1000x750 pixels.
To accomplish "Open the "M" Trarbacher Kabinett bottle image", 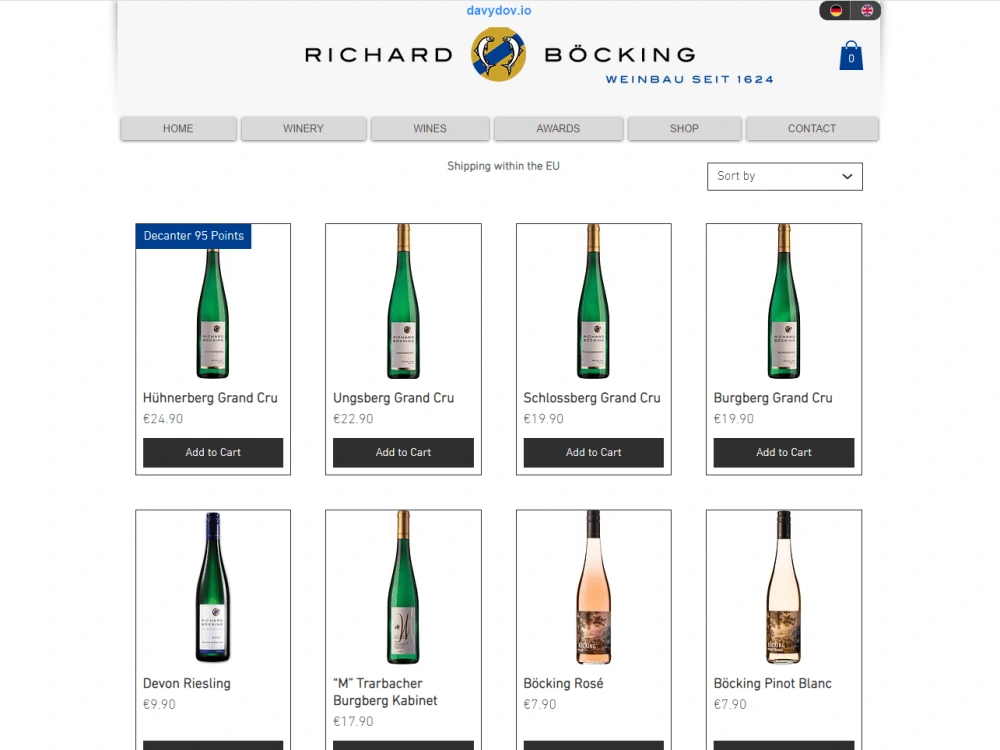I will [x=403, y=587].
